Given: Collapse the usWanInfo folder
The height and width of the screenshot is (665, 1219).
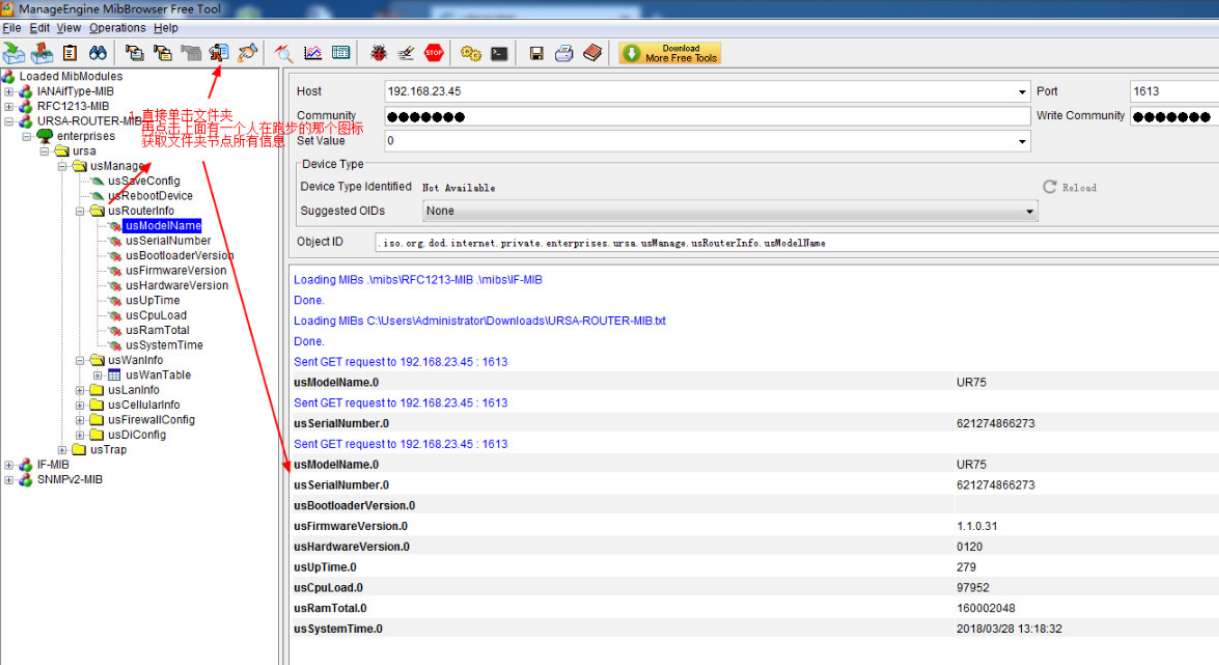Looking at the screenshot, I should pyautogui.click(x=80, y=360).
